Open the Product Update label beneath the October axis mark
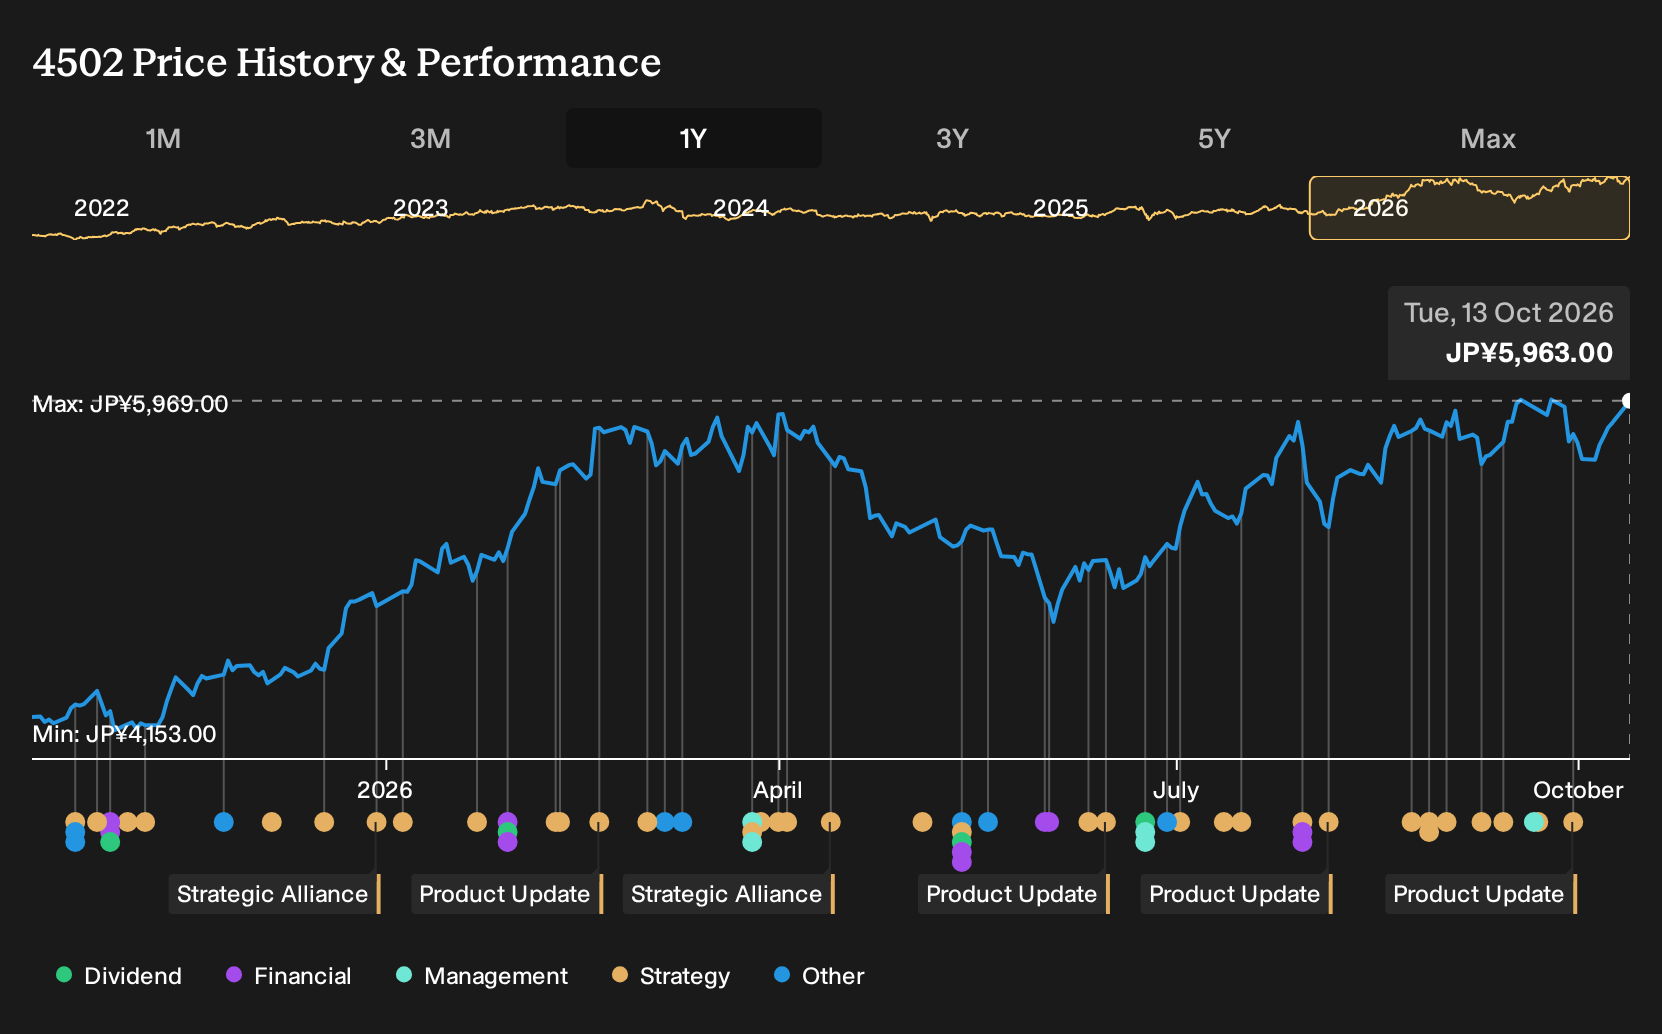Image resolution: width=1662 pixels, height=1034 pixels. [1481, 894]
